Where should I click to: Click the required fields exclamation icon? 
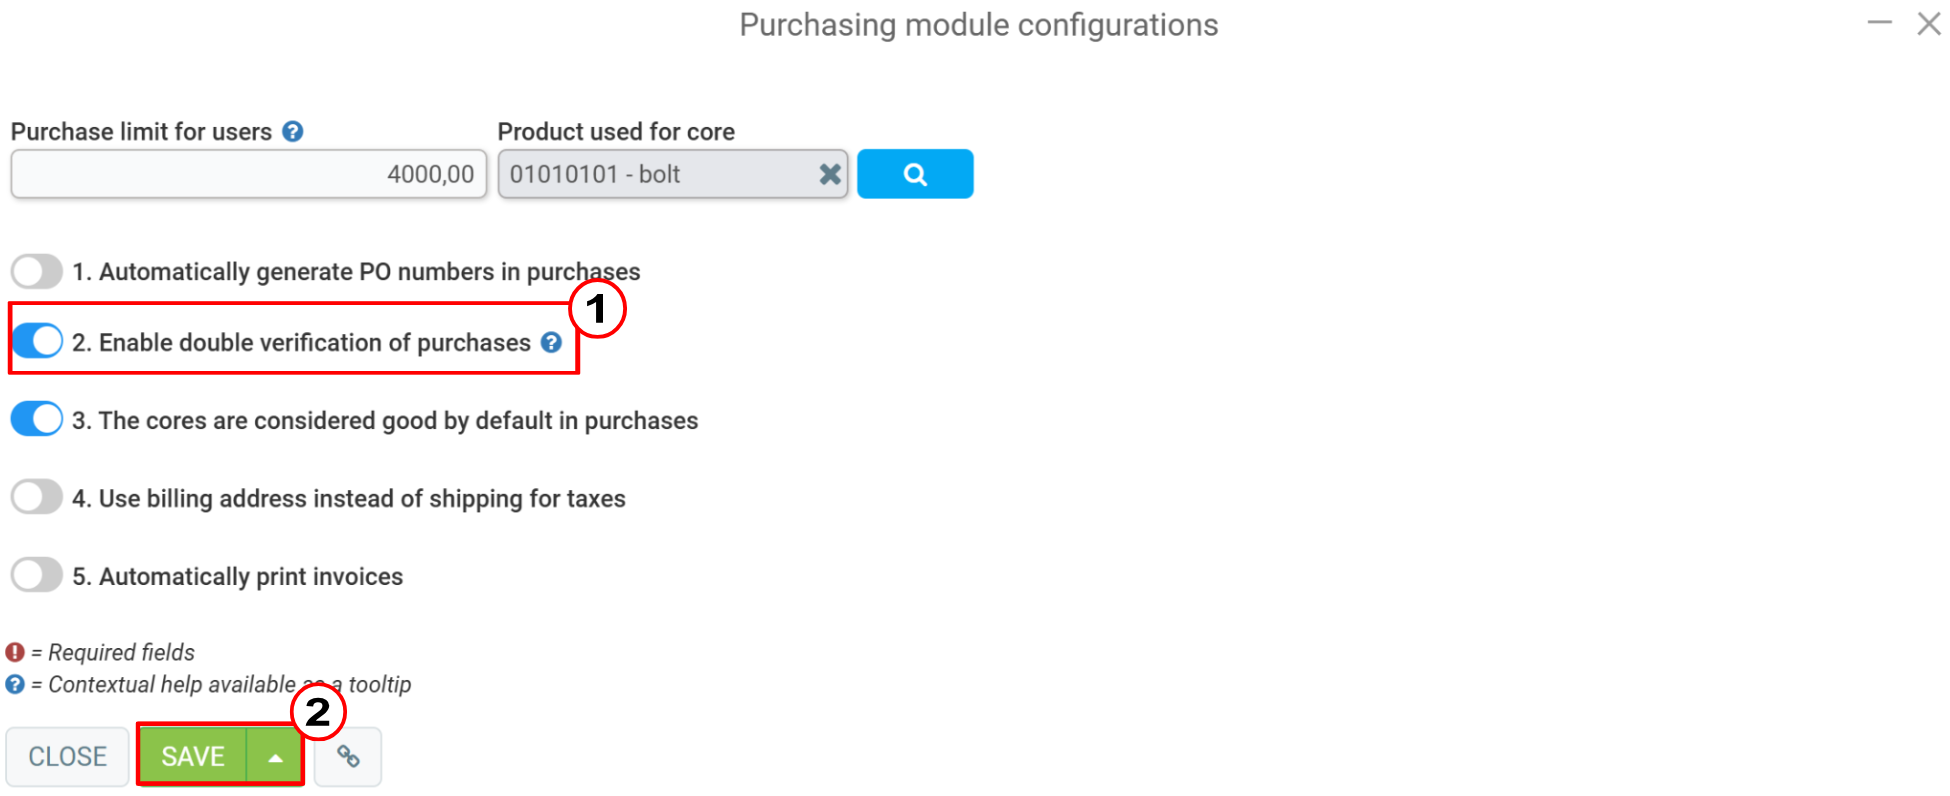(x=14, y=651)
